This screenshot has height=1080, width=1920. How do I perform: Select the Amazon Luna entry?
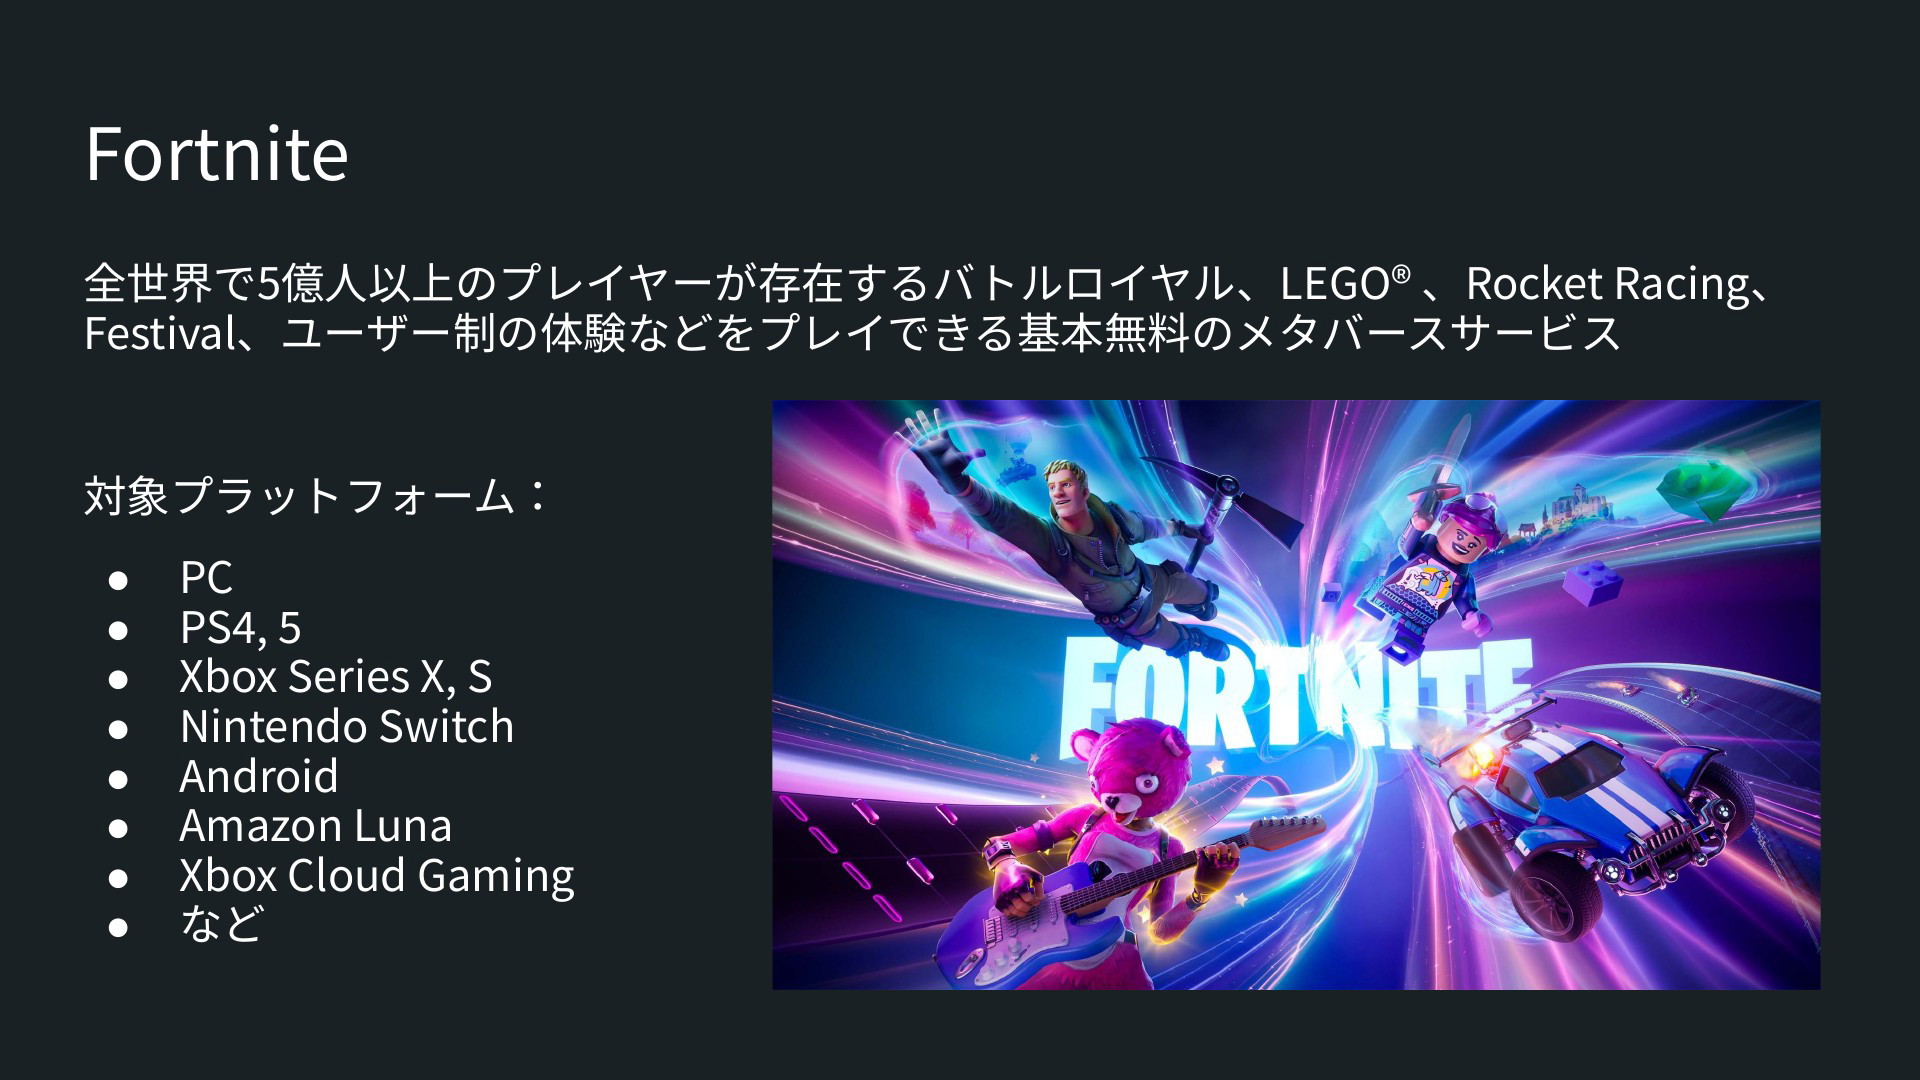(316, 825)
